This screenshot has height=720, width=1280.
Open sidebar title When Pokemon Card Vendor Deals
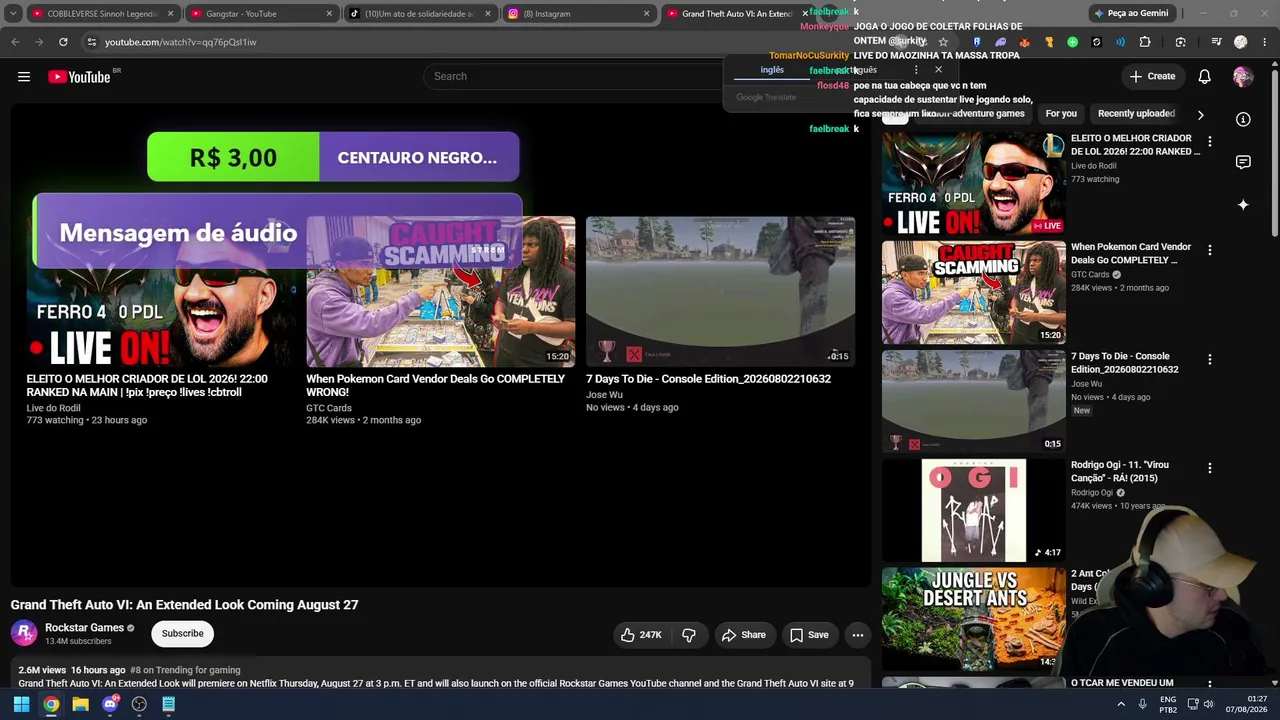tap(1131, 253)
